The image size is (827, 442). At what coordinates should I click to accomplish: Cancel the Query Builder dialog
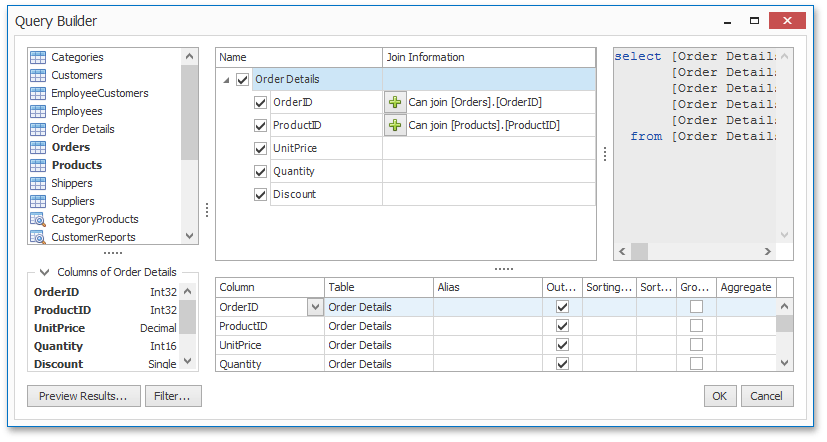(767, 396)
